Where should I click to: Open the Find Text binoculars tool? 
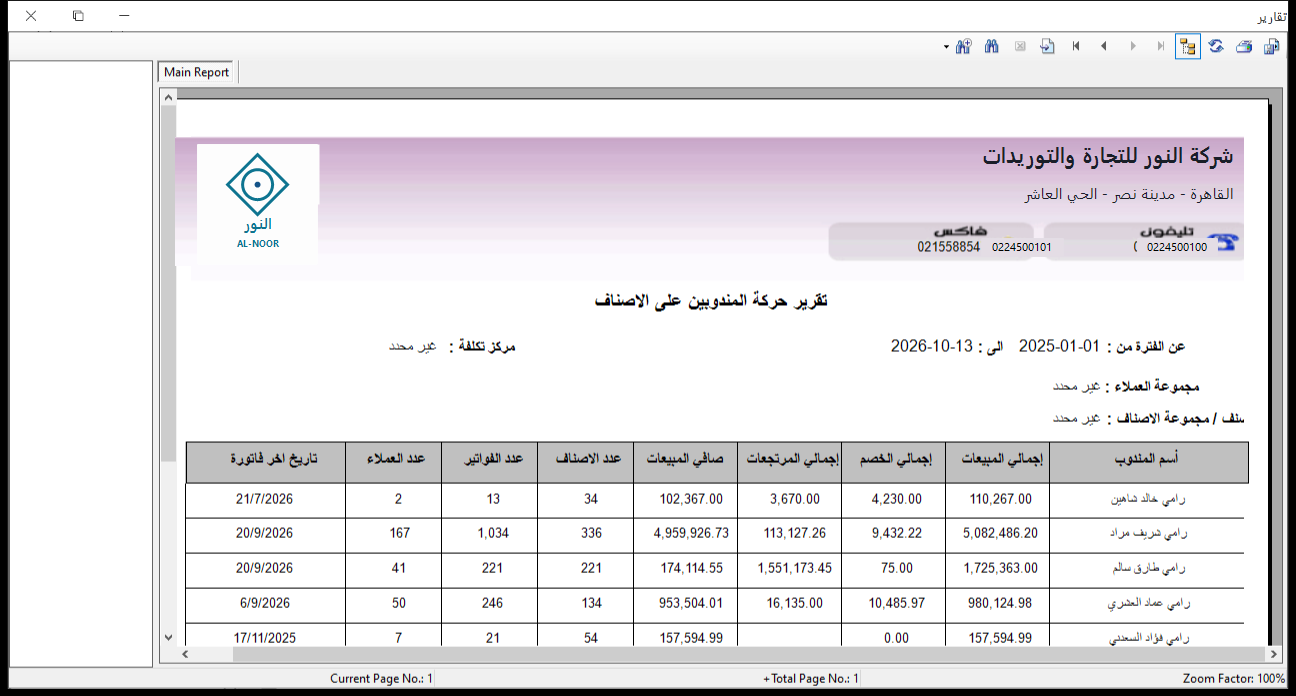point(992,46)
